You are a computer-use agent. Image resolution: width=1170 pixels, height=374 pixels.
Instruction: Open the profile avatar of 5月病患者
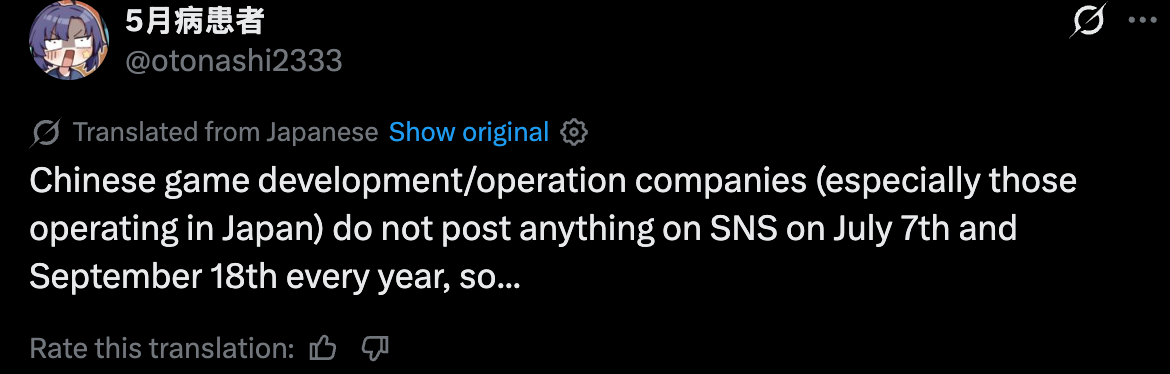coord(69,40)
